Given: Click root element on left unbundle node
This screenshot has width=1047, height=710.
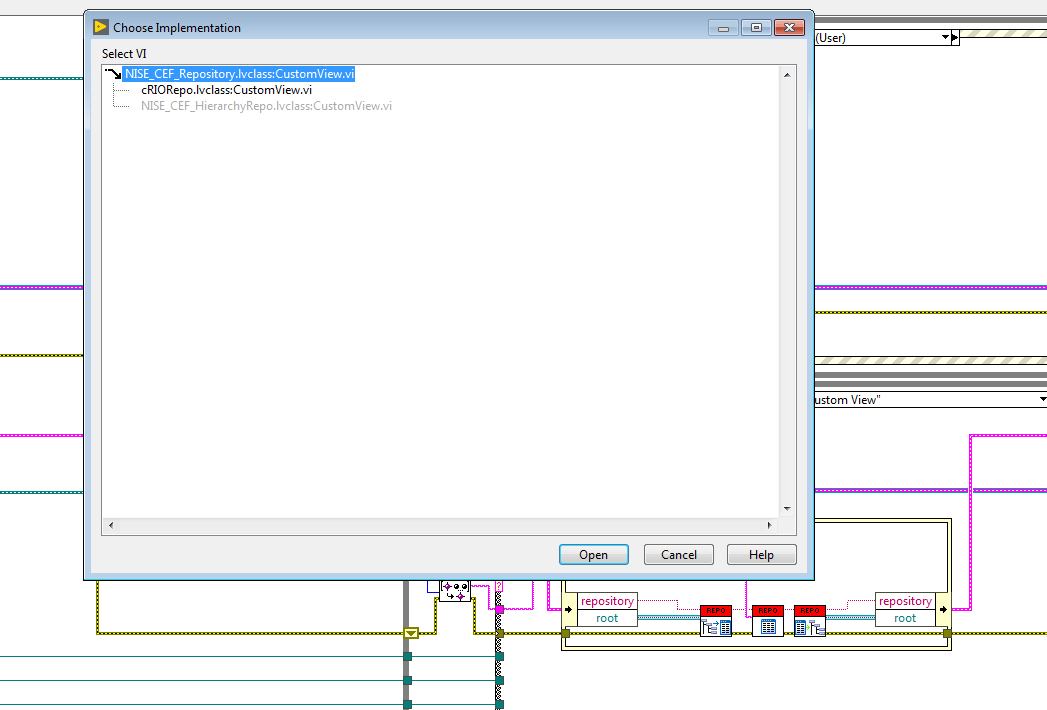Looking at the screenshot, I should pyautogui.click(x=607, y=618).
